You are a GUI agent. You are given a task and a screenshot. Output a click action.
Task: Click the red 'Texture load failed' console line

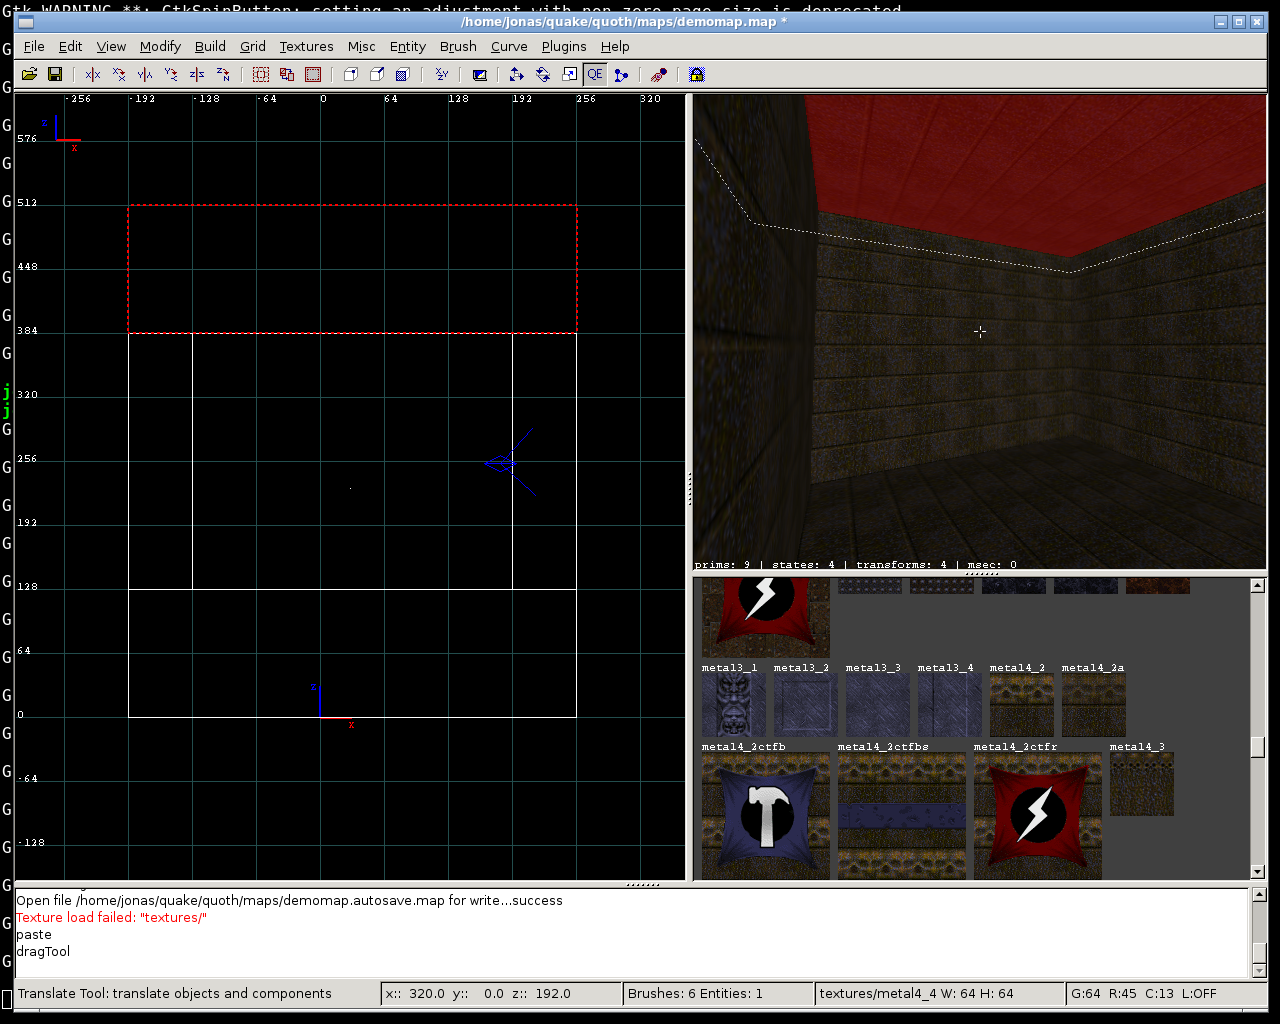111,917
